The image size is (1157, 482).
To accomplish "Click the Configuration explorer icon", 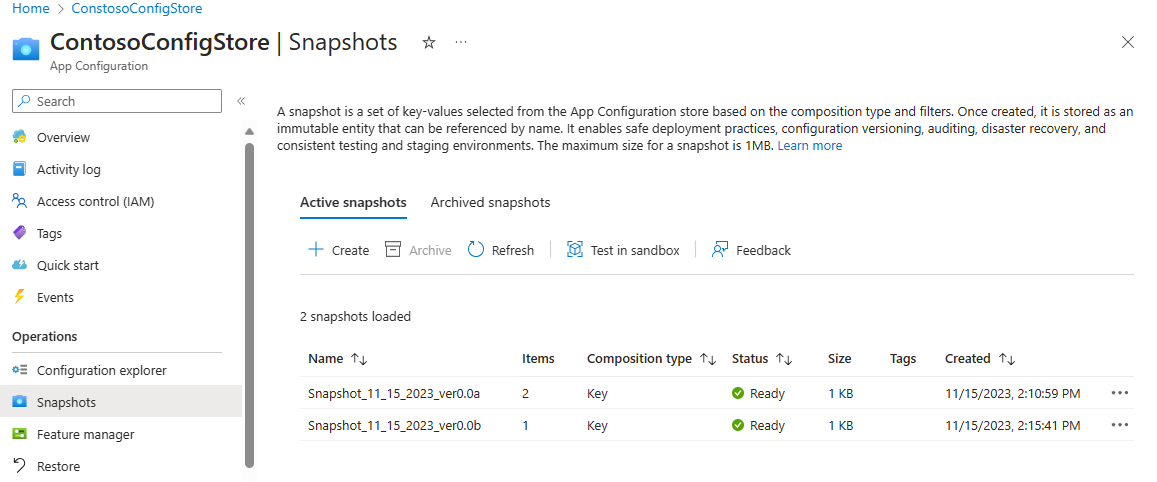I will click(x=20, y=371).
